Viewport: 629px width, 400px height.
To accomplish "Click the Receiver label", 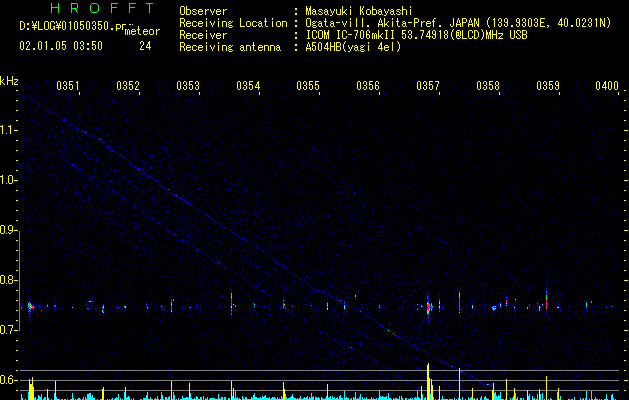I will point(203,35).
